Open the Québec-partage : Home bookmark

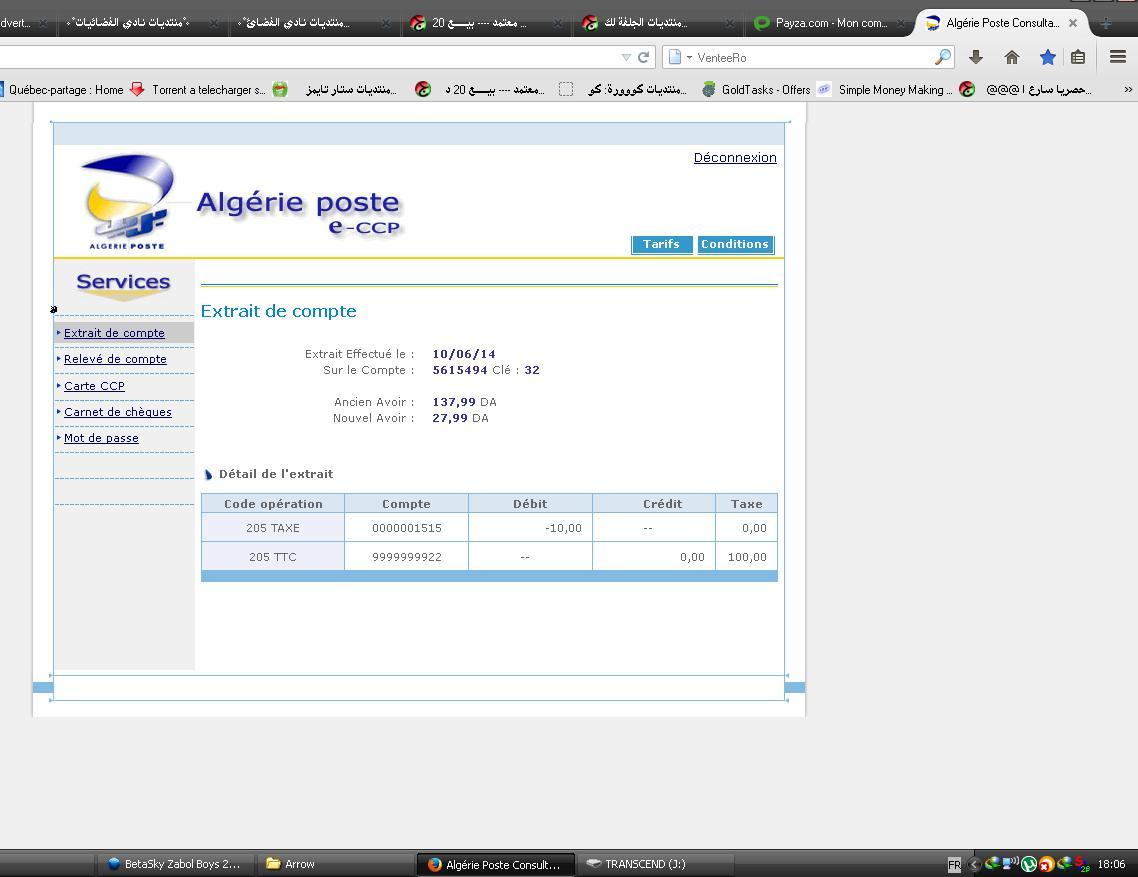pyautogui.click(x=62, y=90)
